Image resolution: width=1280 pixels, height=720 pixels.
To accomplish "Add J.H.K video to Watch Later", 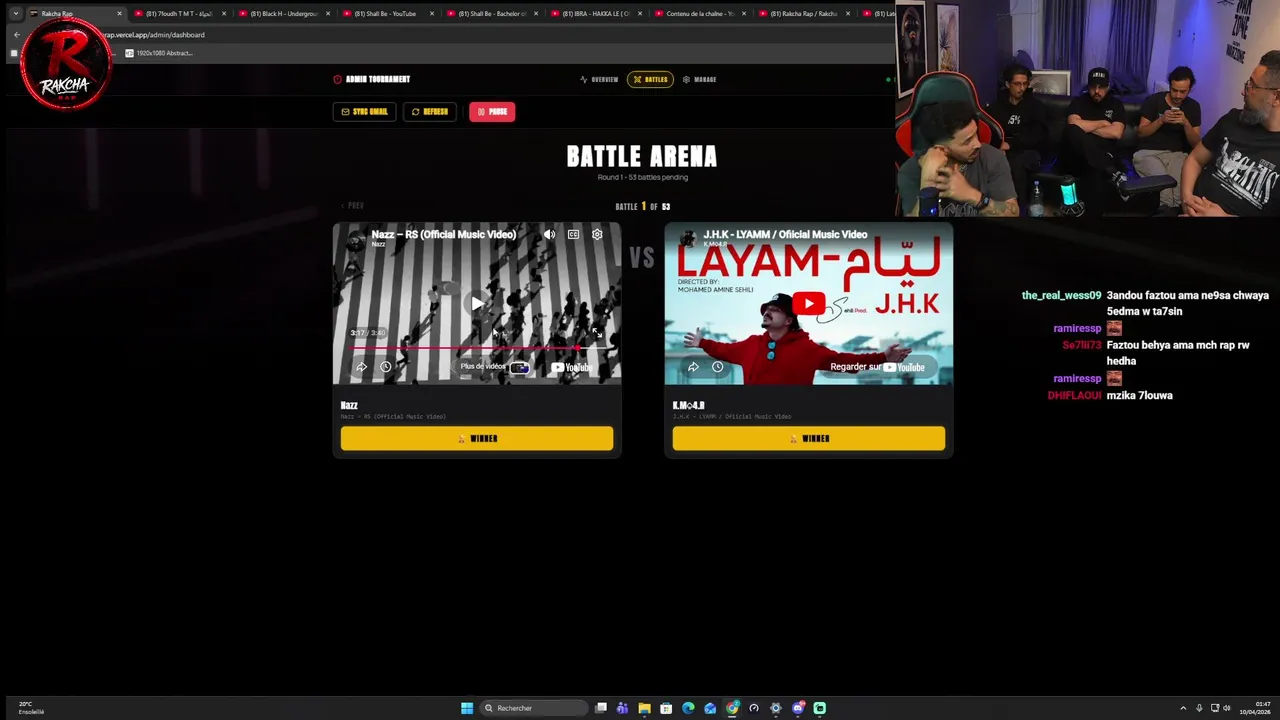I will coord(717,367).
